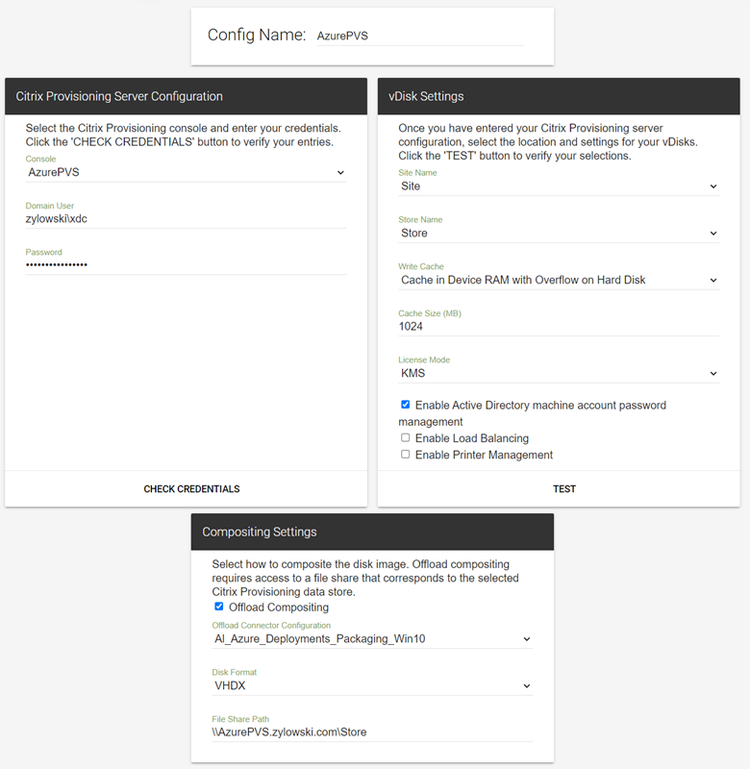
Task: Edit the Config Name field AzurePVS
Action: coord(420,36)
